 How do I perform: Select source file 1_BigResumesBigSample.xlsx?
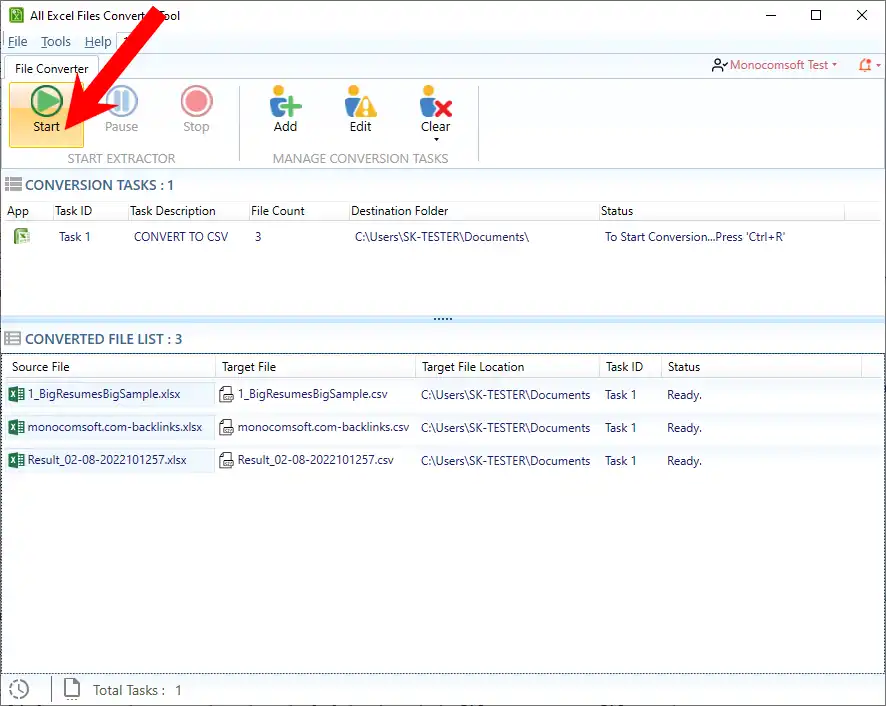104,394
